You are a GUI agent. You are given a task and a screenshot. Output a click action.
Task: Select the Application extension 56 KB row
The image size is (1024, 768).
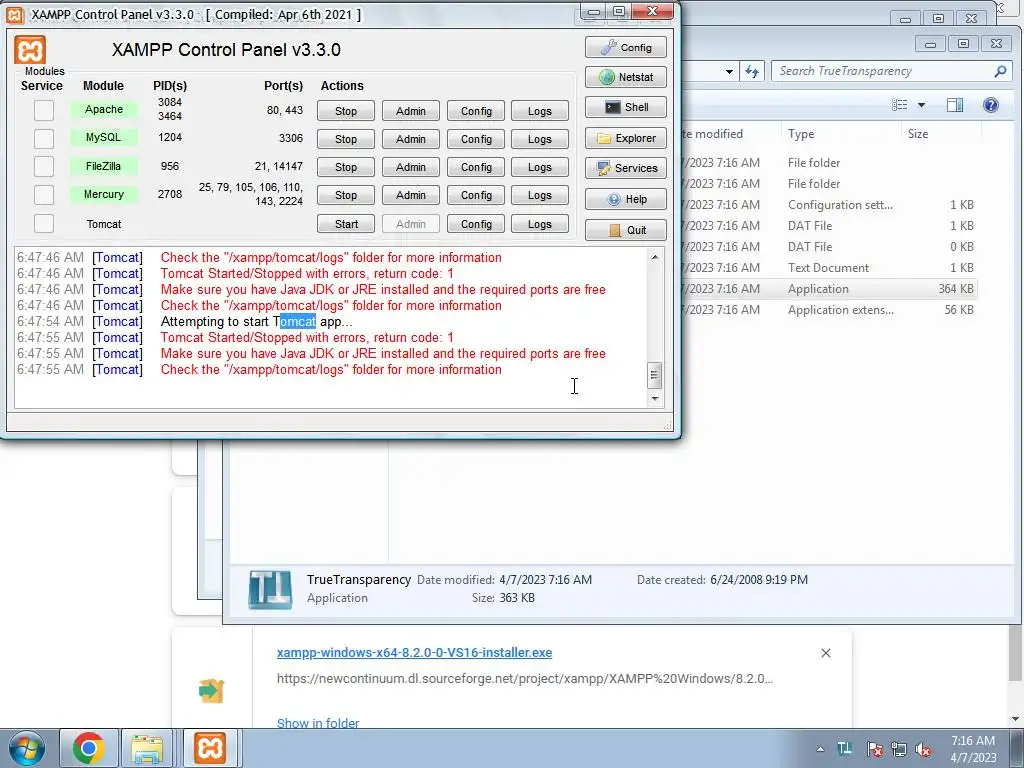coord(828,310)
